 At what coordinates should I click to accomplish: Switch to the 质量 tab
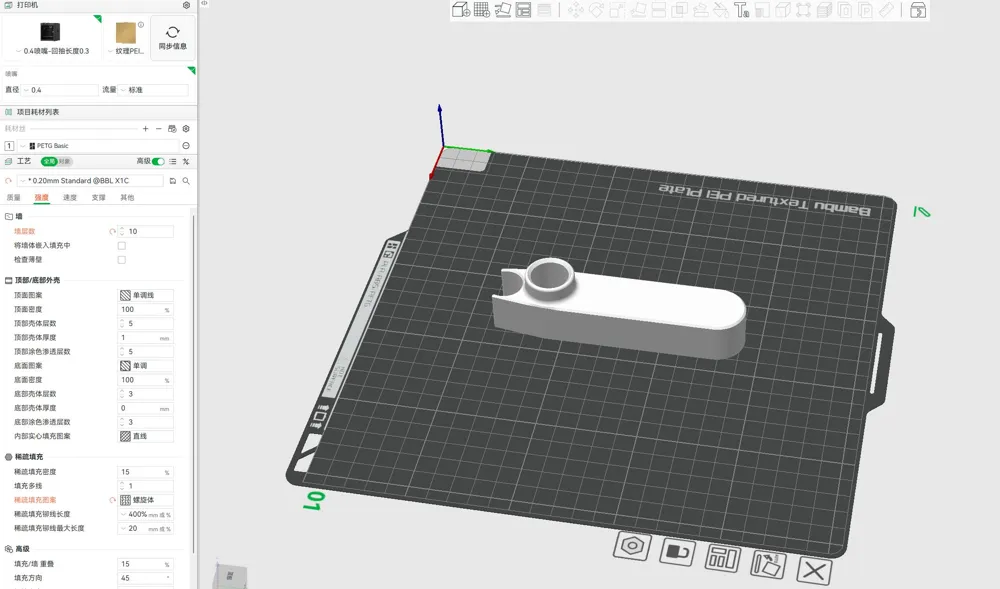pyautogui.click(x=13, y=198)
